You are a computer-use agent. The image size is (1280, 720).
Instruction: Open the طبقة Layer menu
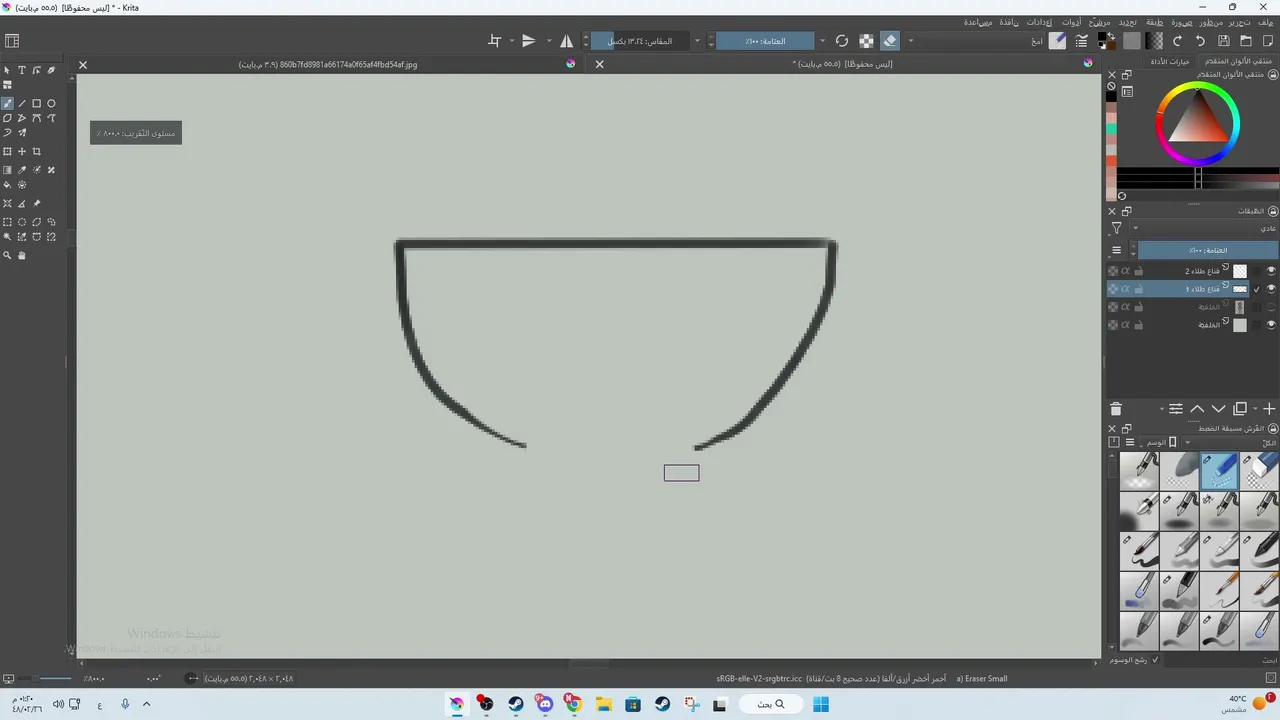click(1154, 21)
